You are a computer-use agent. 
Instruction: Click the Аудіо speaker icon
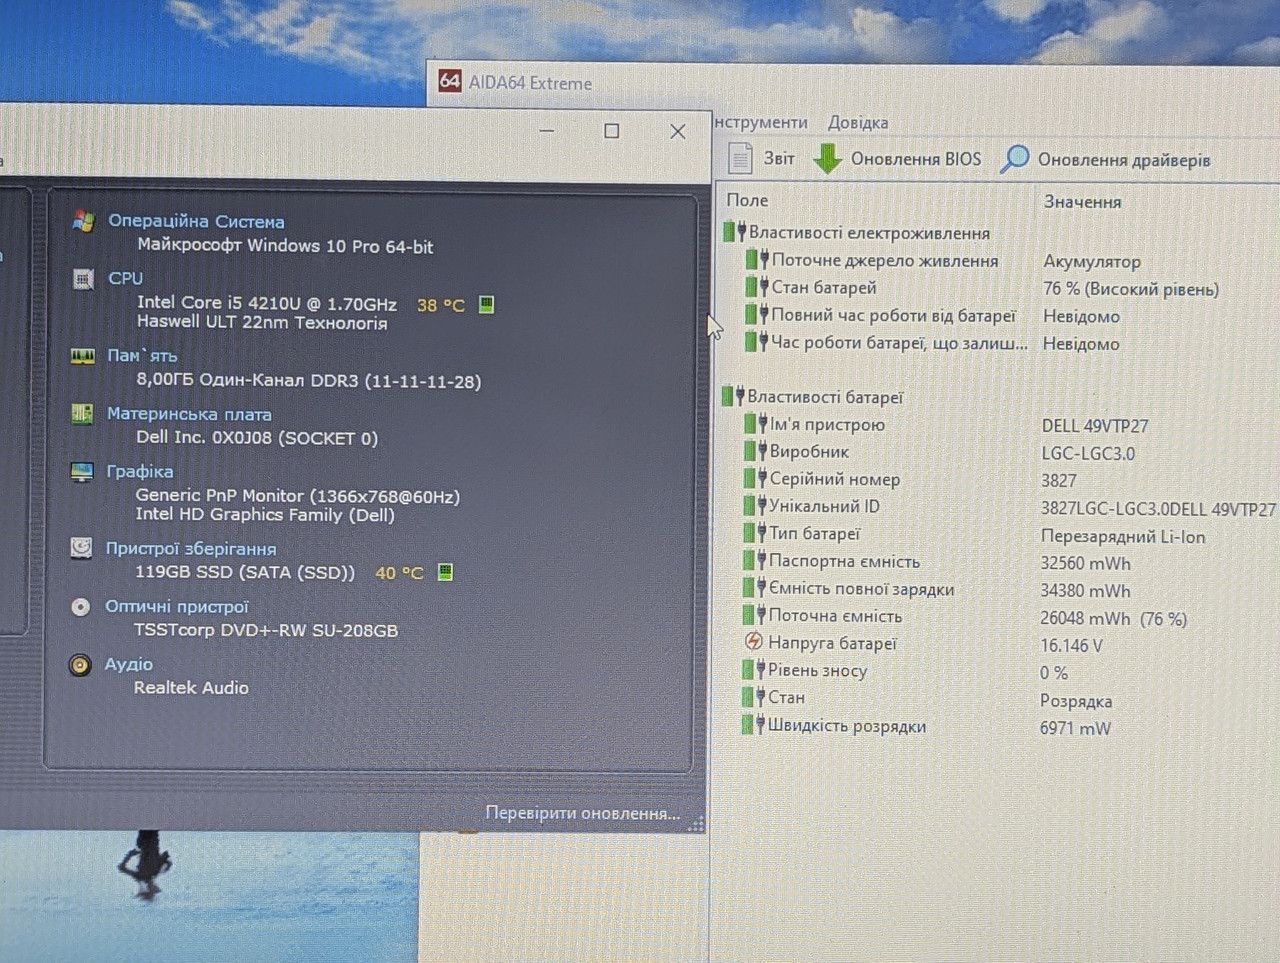[x=80, y=665]
